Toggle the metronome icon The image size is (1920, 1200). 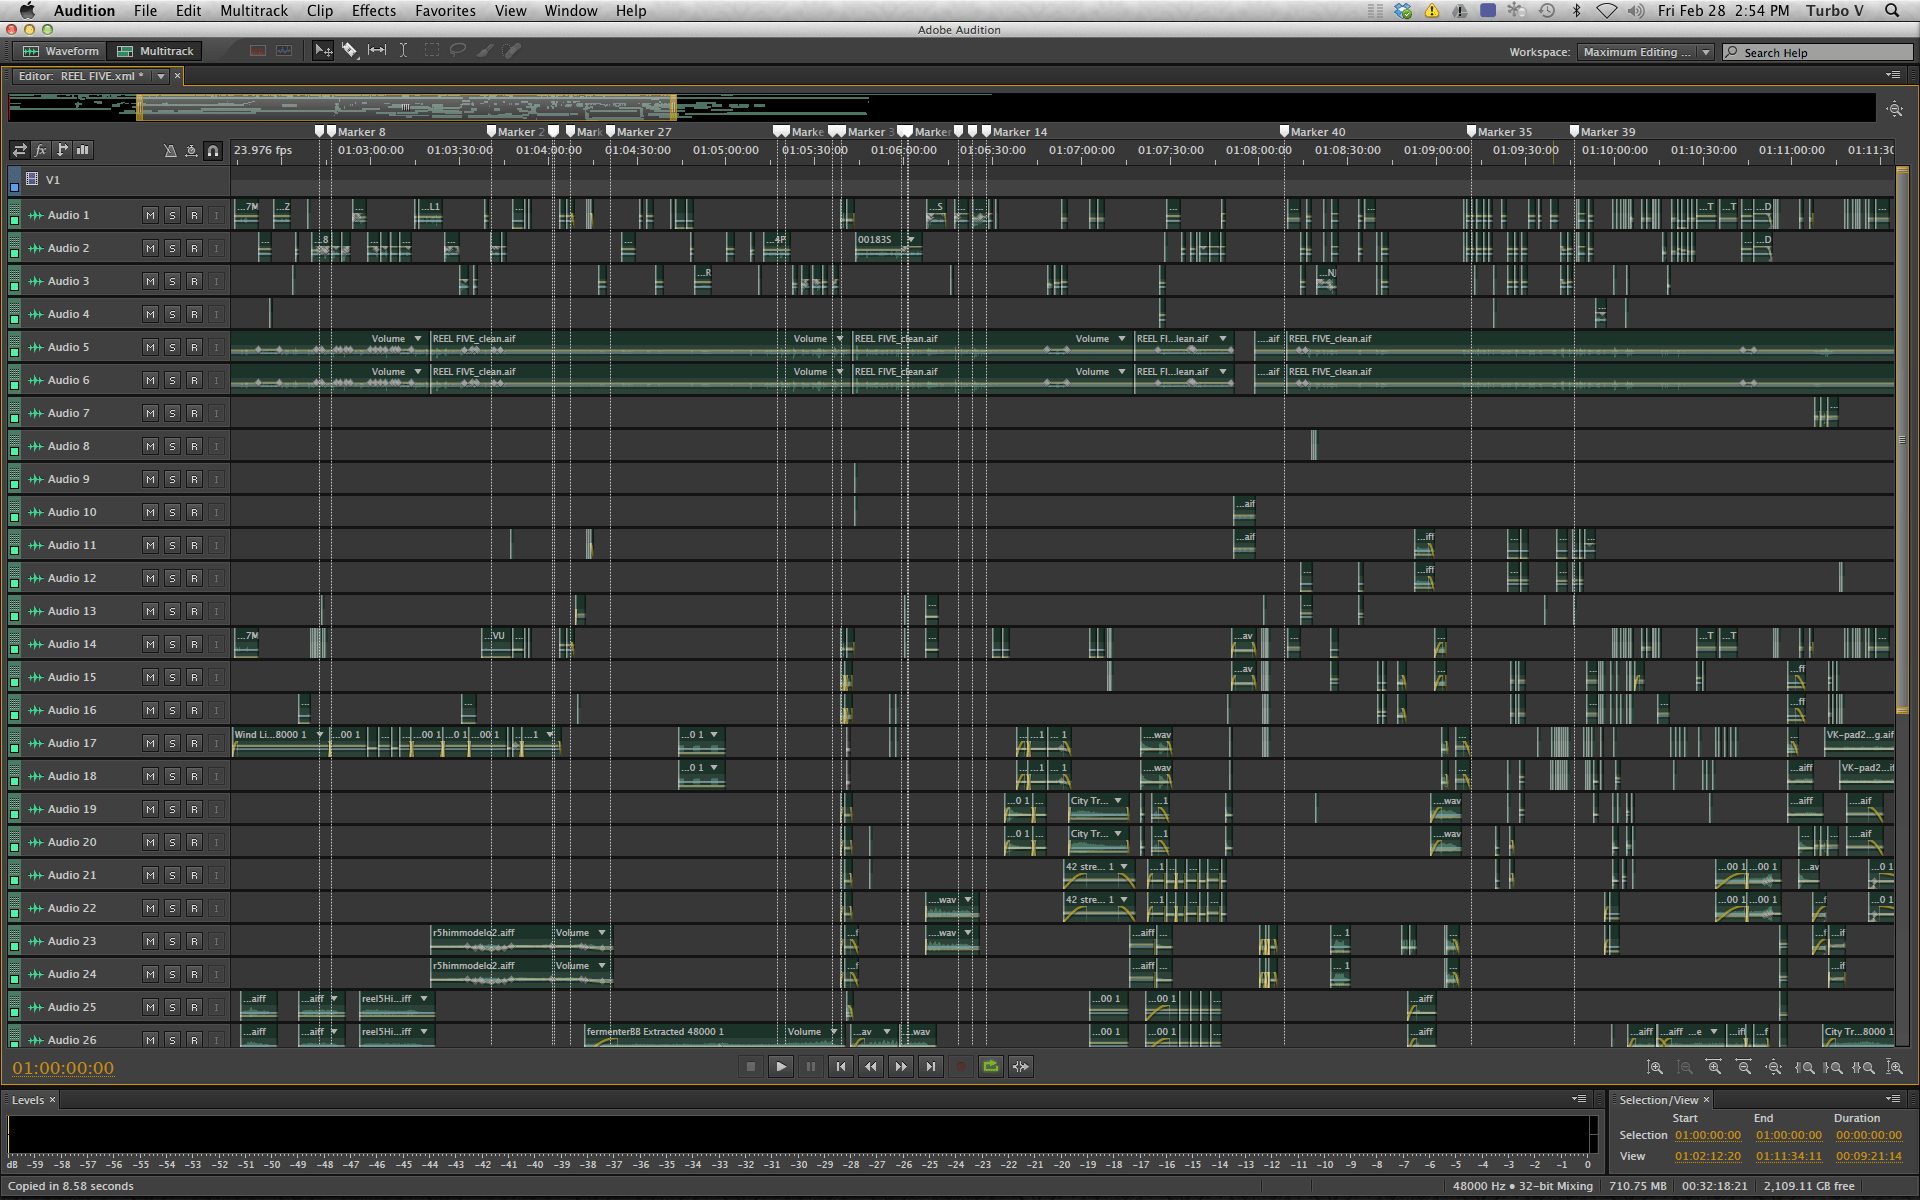click(170, 150)
